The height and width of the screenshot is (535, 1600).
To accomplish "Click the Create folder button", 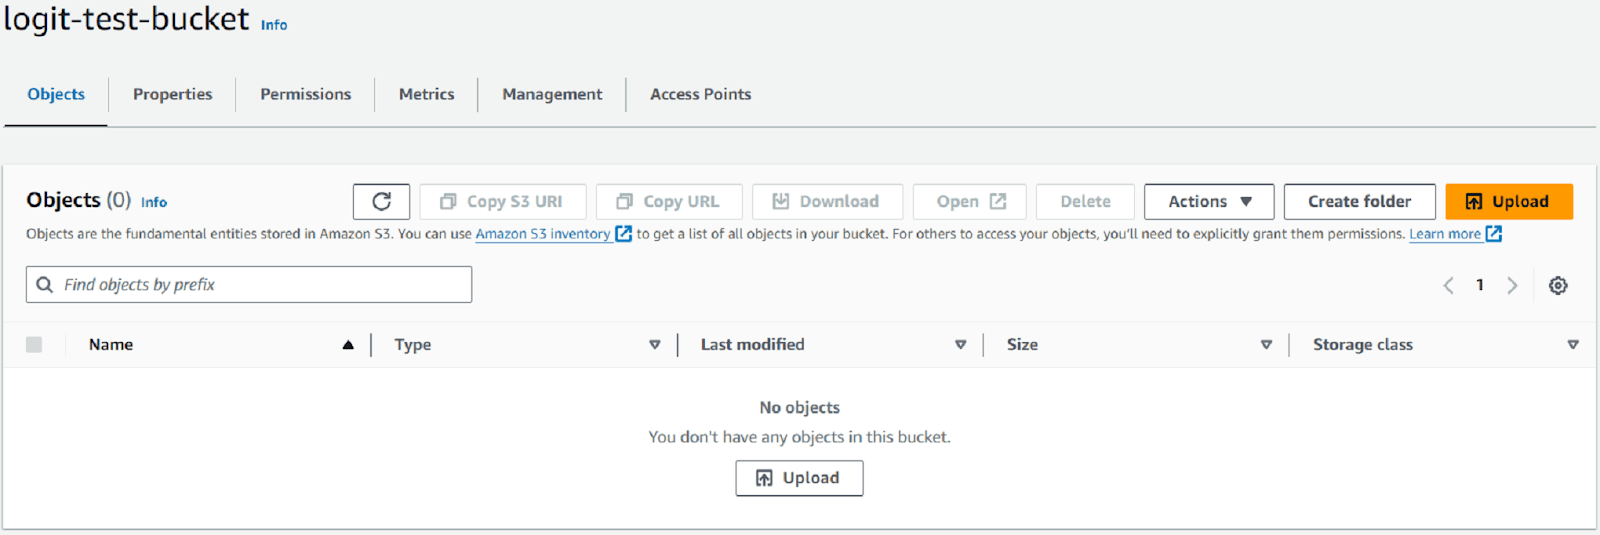I will point(1360,201).
